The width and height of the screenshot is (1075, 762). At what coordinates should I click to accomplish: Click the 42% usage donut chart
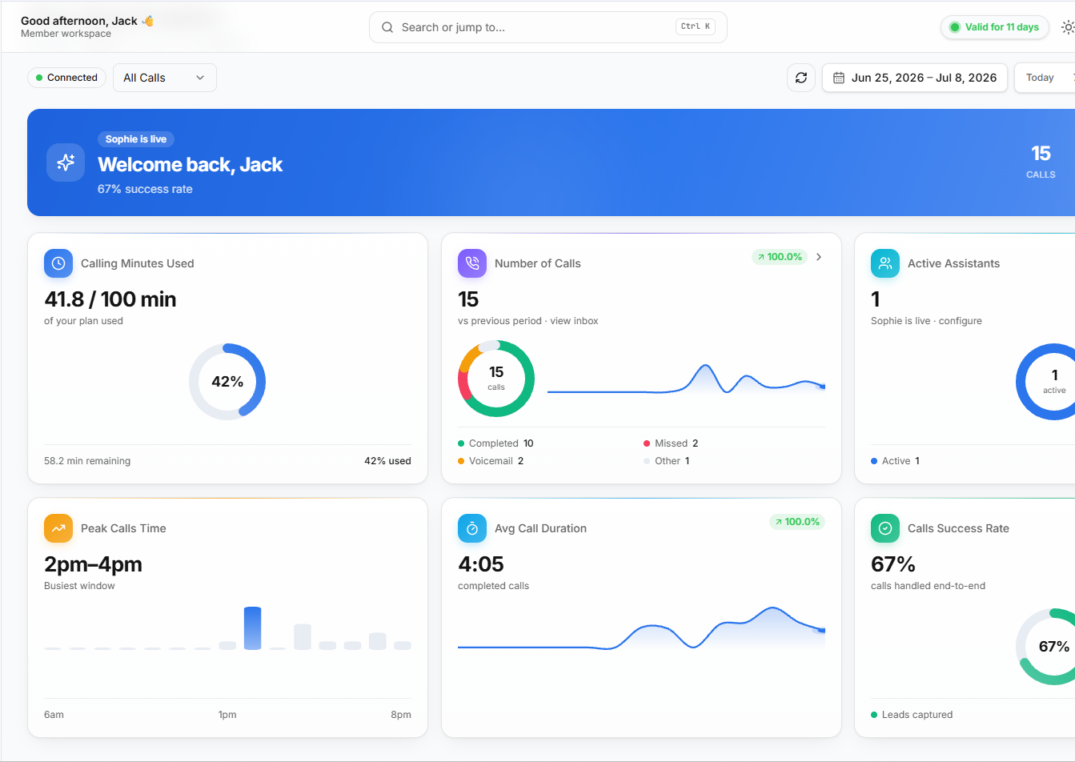pyautogui.click(x=227, y=381)
